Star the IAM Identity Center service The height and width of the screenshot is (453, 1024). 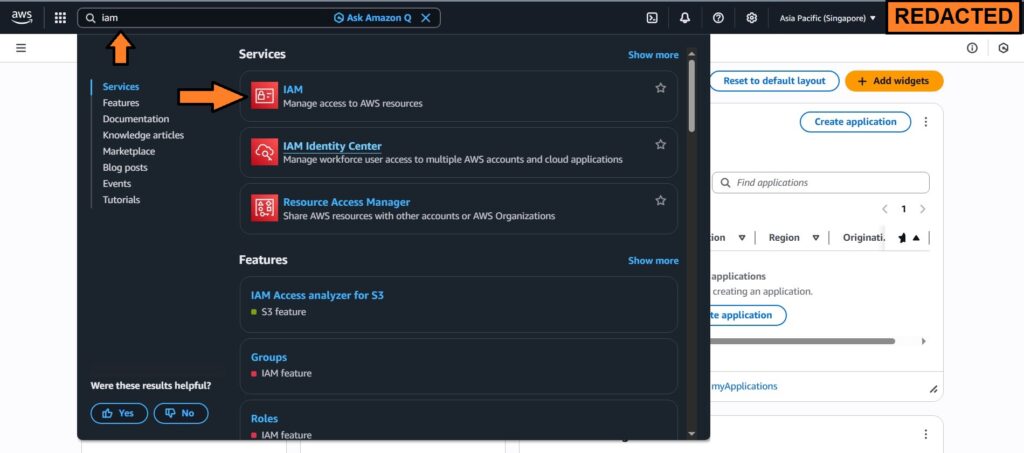[x=660, y=145]
